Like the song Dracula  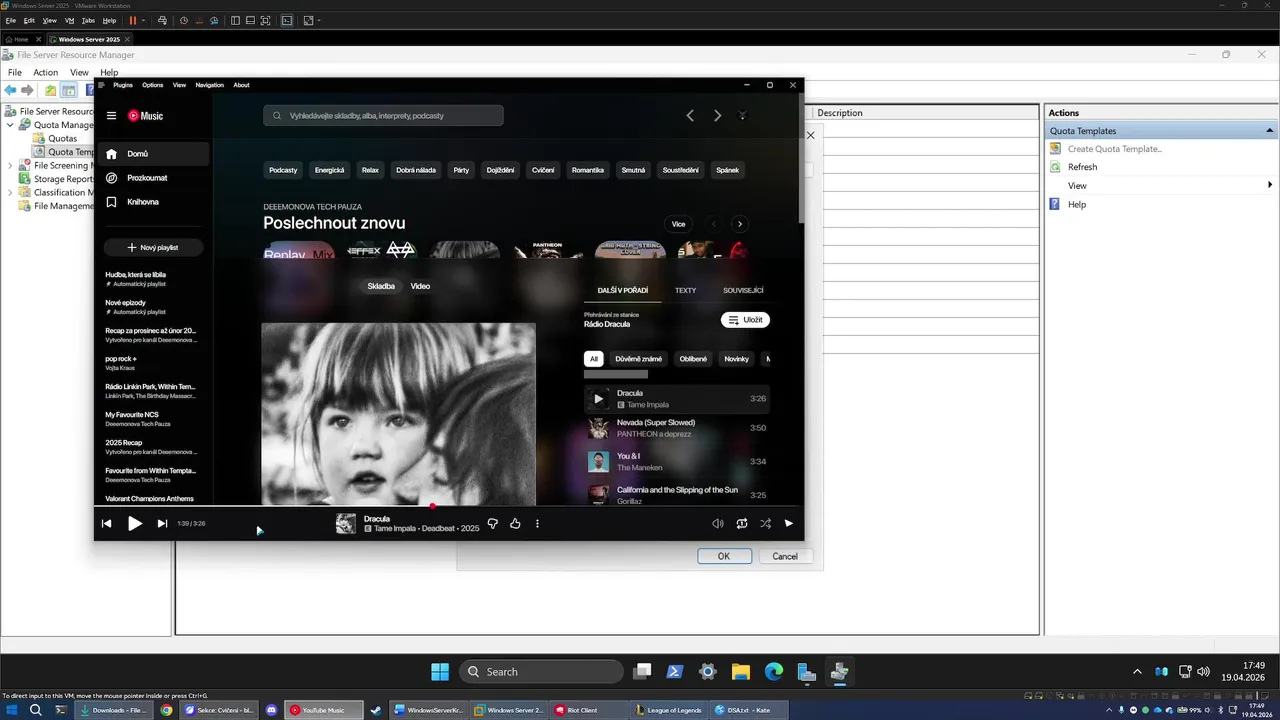(x=515, y=523)
